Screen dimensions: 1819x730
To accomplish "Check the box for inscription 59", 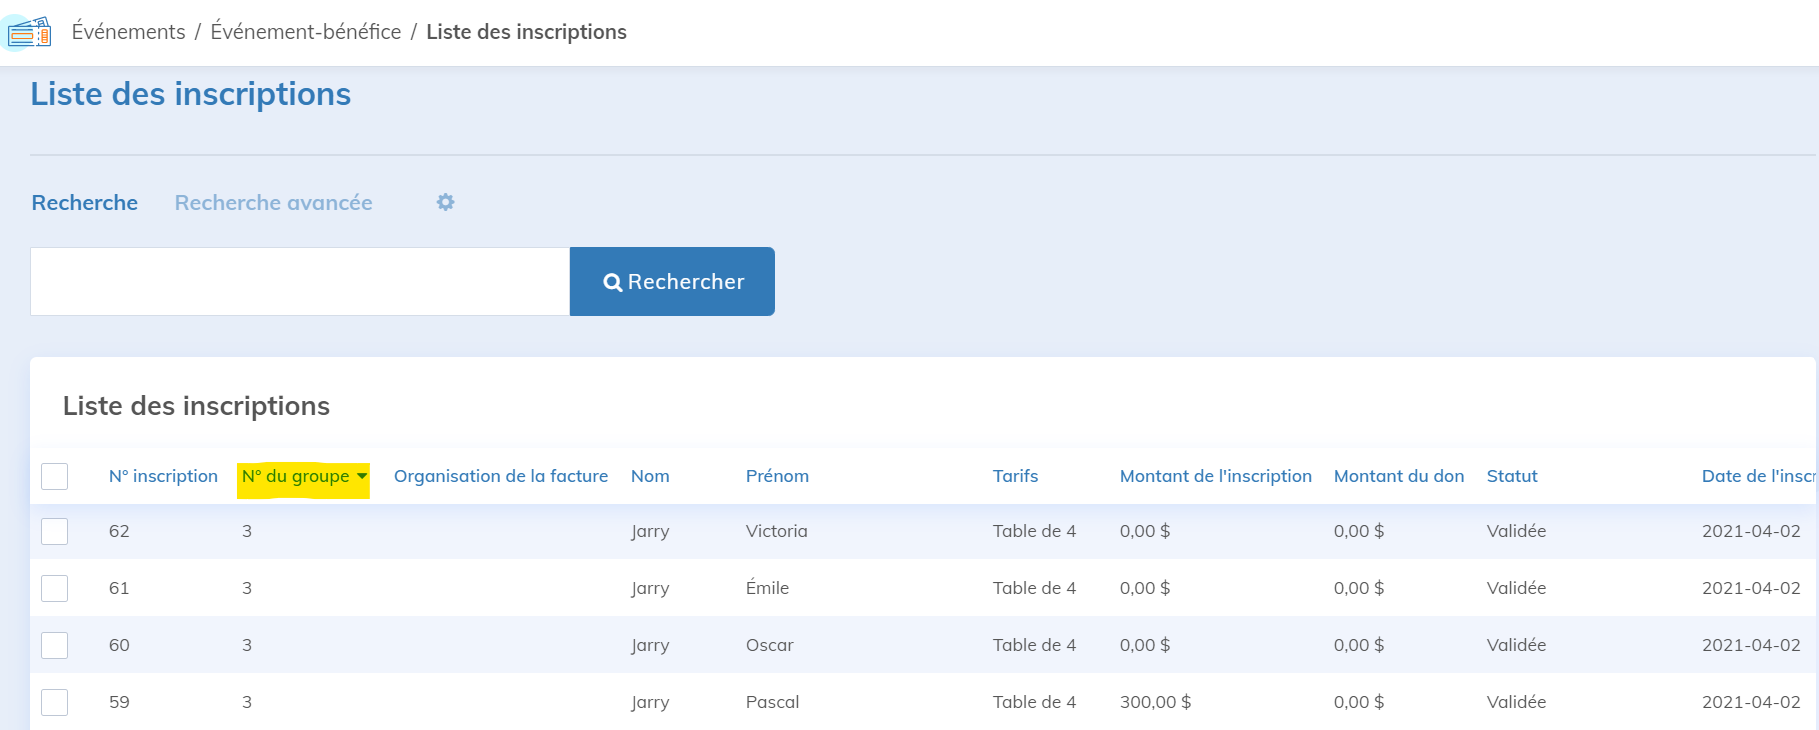I will 55,703.
